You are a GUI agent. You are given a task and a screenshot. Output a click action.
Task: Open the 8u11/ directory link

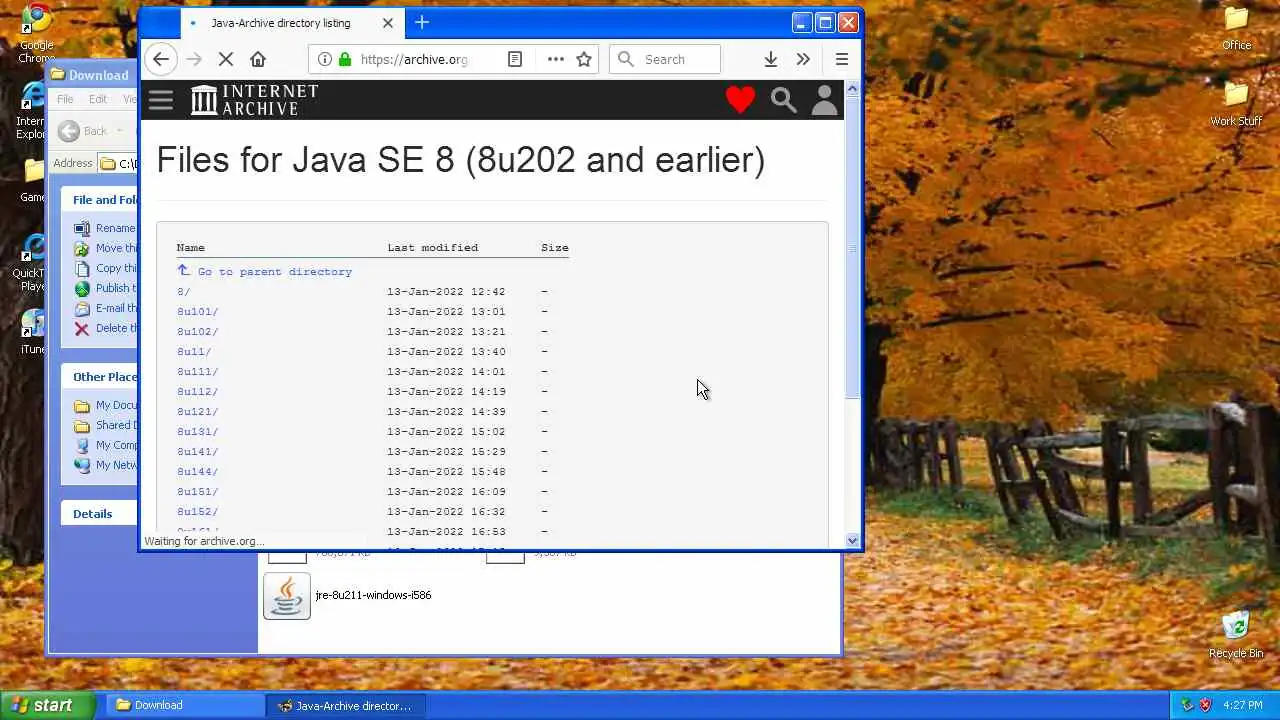pyautogui.click(x=194, y=352)
